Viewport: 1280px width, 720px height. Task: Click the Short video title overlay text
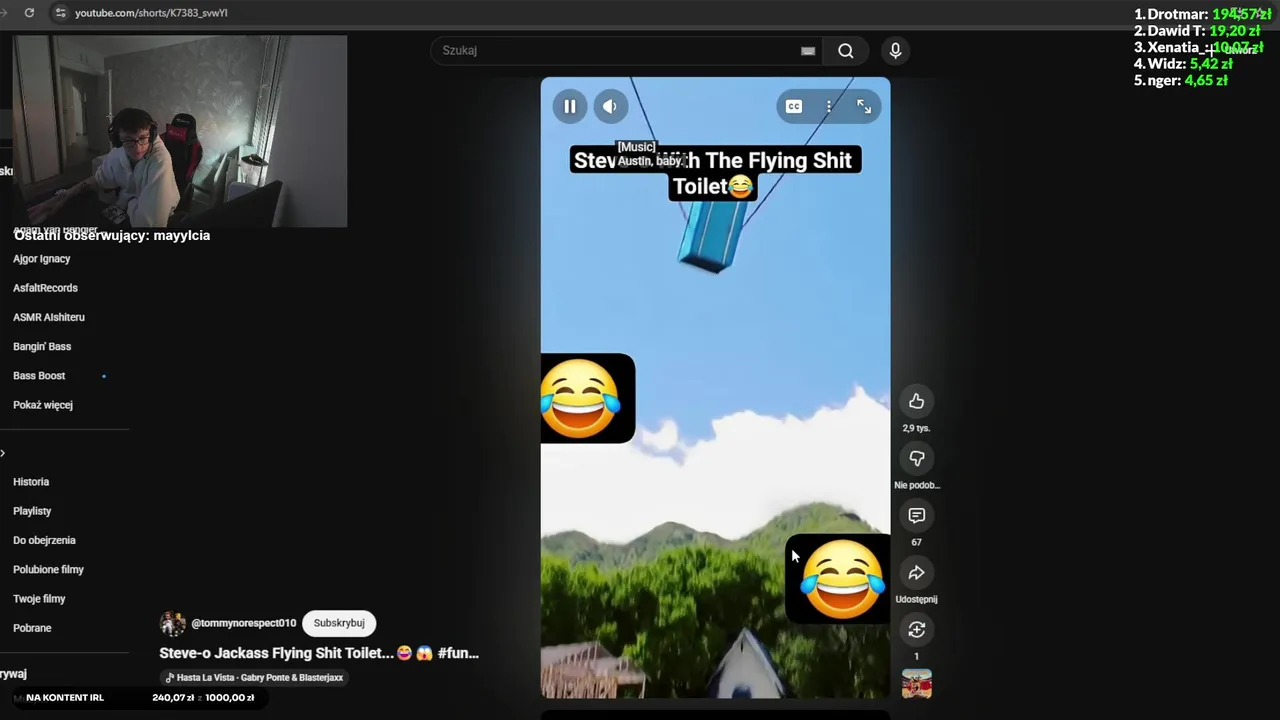coord(714,173)
